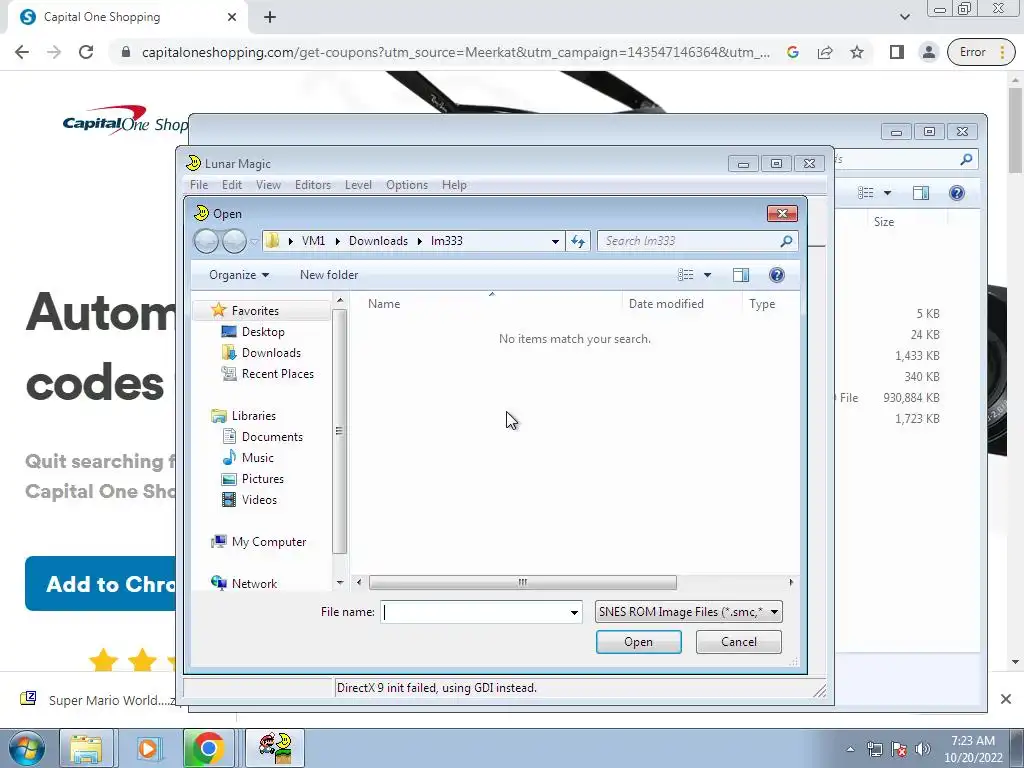Toggle preview pane in background Explorer window
Screen dimensions: 1024x768
point(921,193)
